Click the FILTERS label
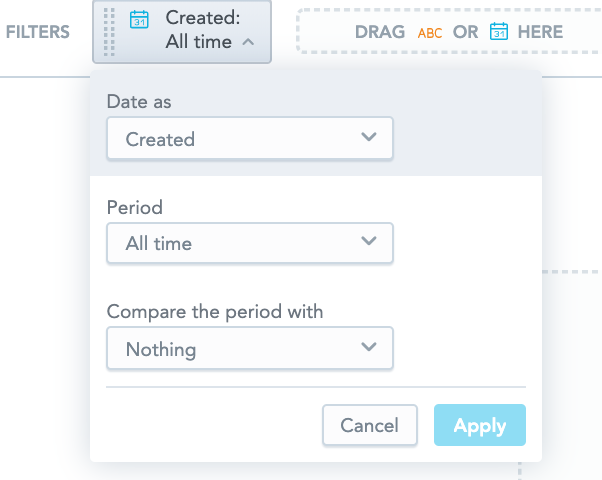The image size is (602, 480). click(38, 32)
